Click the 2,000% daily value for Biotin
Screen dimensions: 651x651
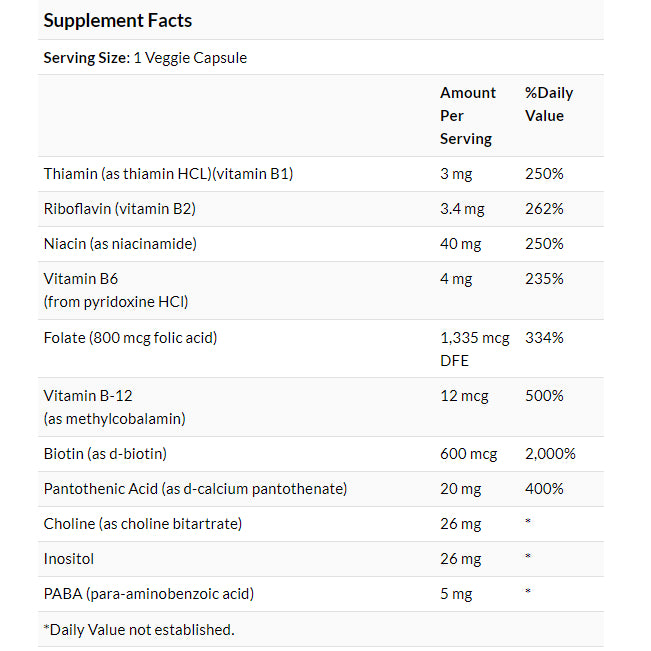click(x=550, y=454)
